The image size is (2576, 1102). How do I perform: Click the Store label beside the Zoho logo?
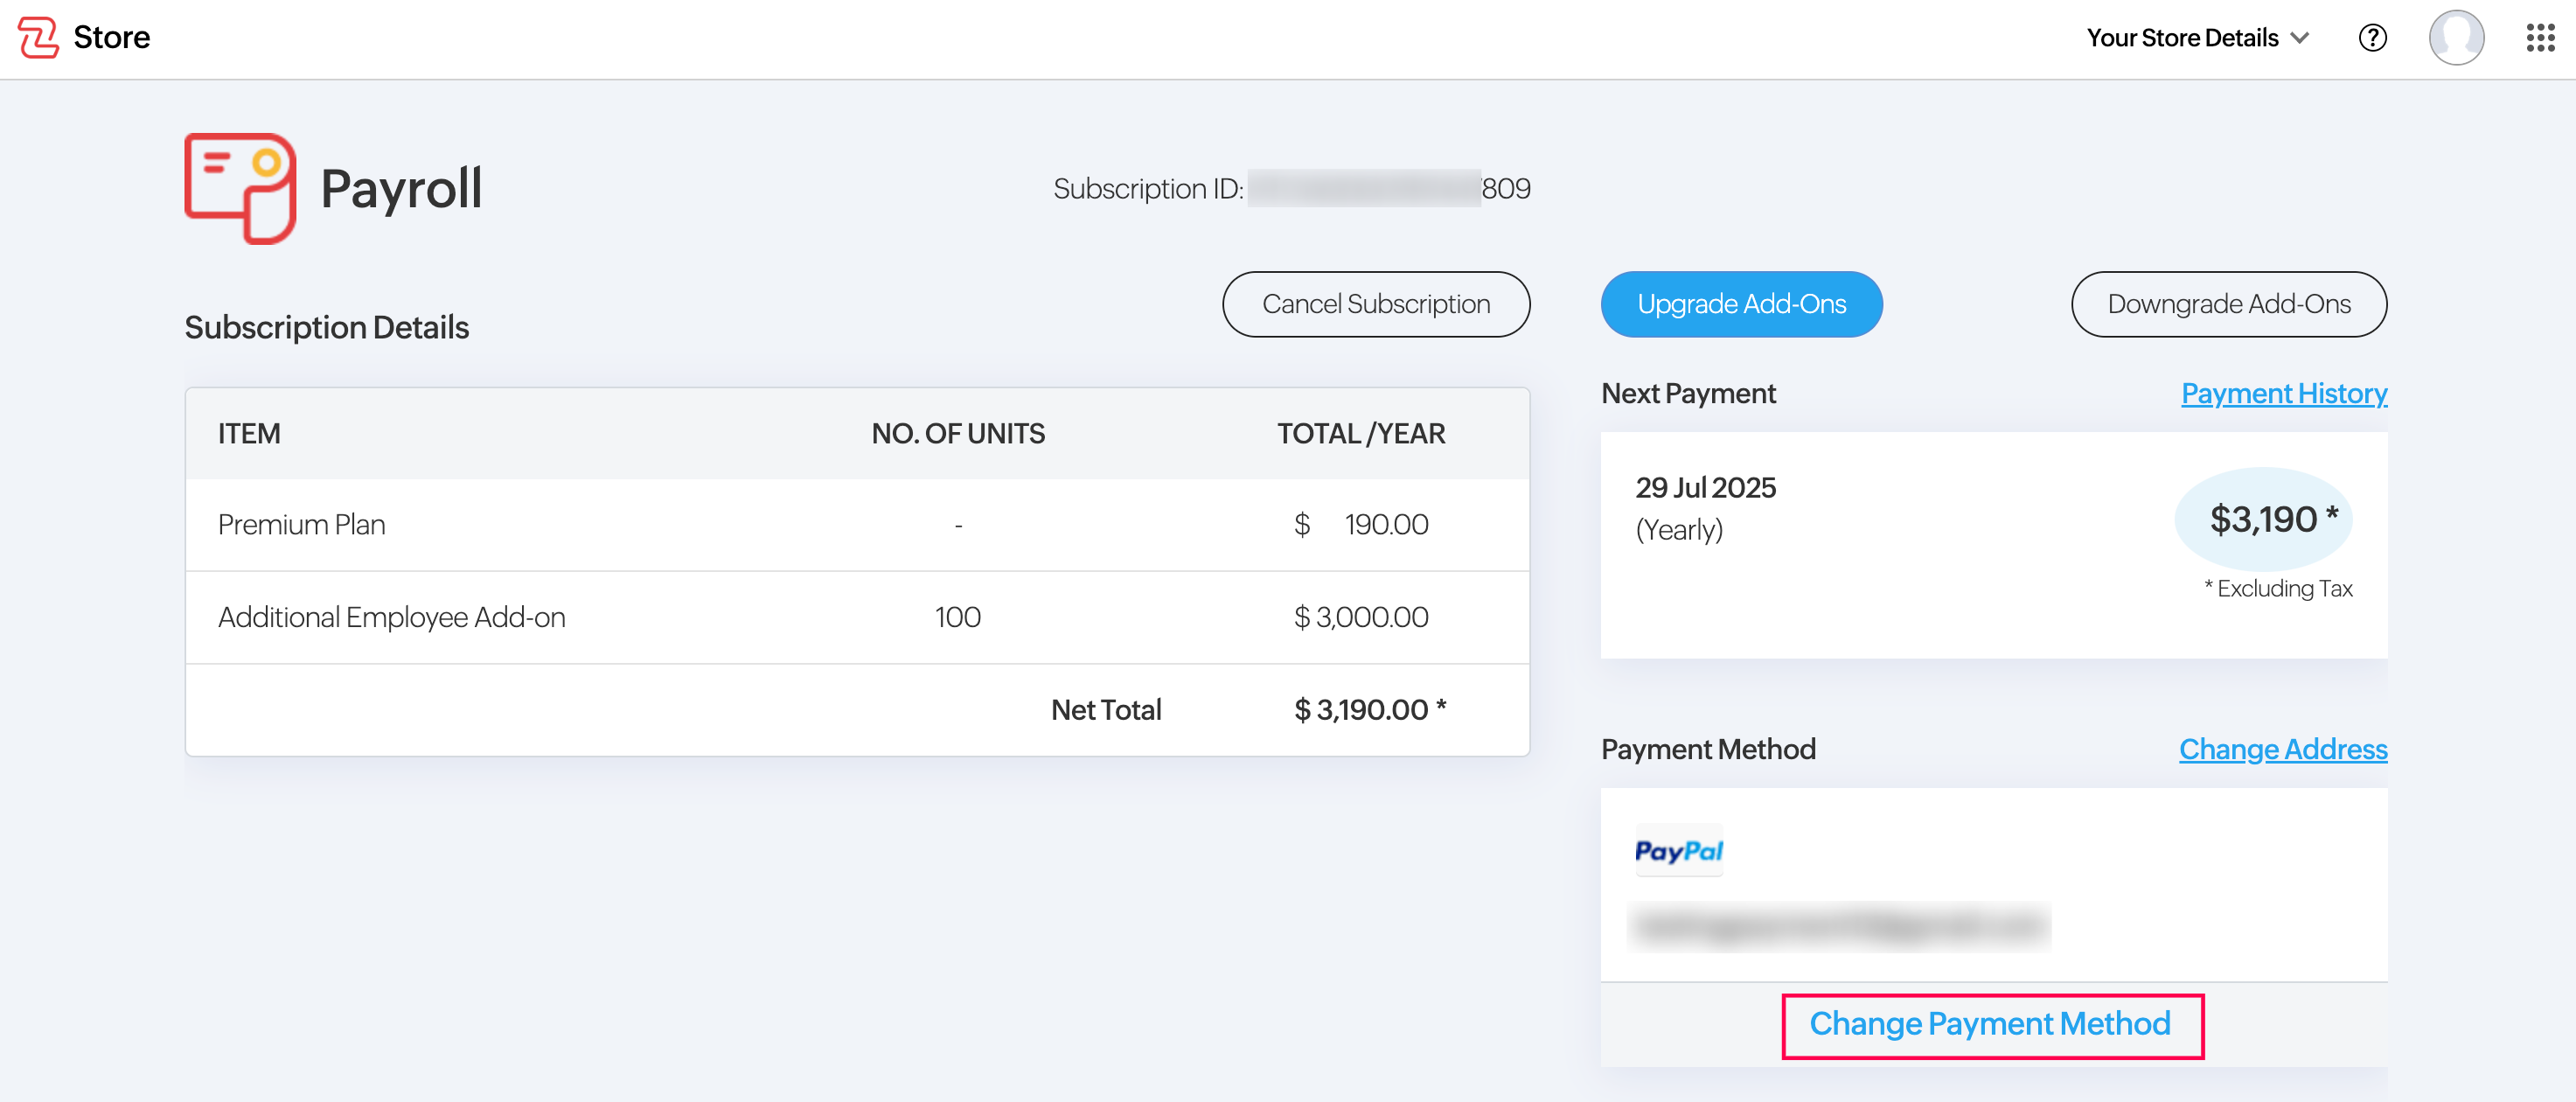pyautogui.click(x=111, y=37)
